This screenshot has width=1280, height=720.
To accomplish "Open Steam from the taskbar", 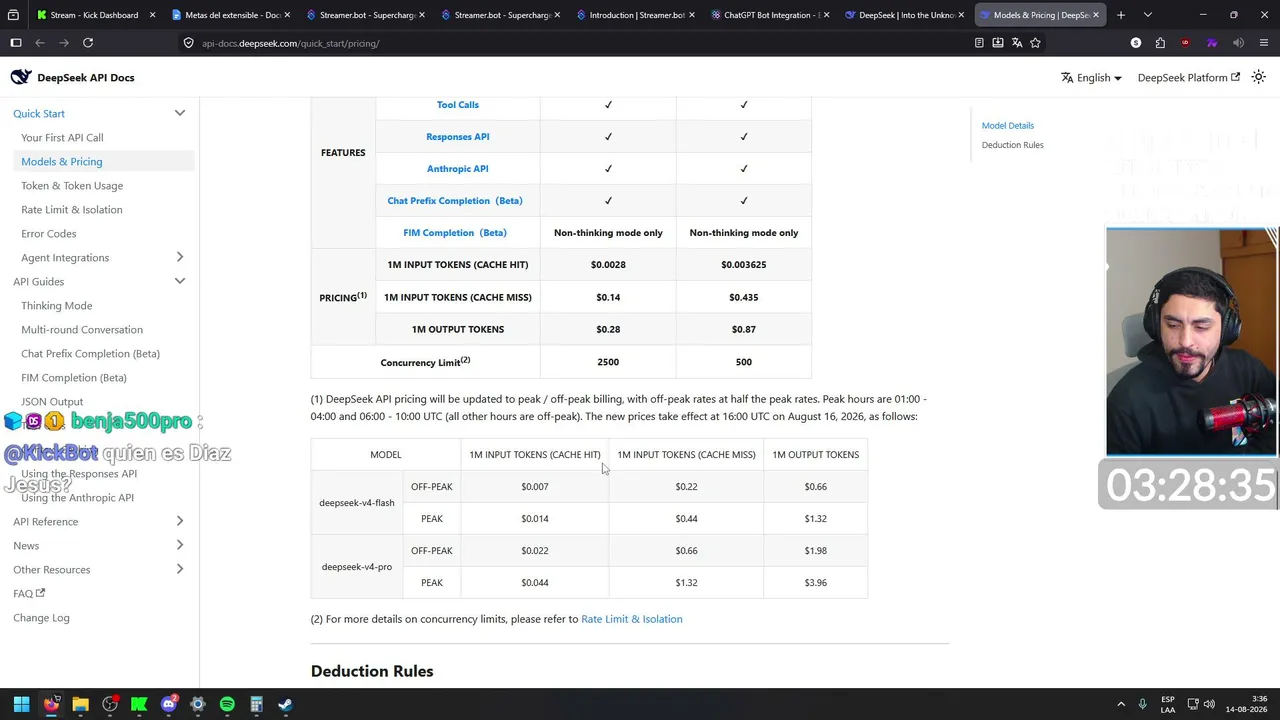I will coord(285,704).
